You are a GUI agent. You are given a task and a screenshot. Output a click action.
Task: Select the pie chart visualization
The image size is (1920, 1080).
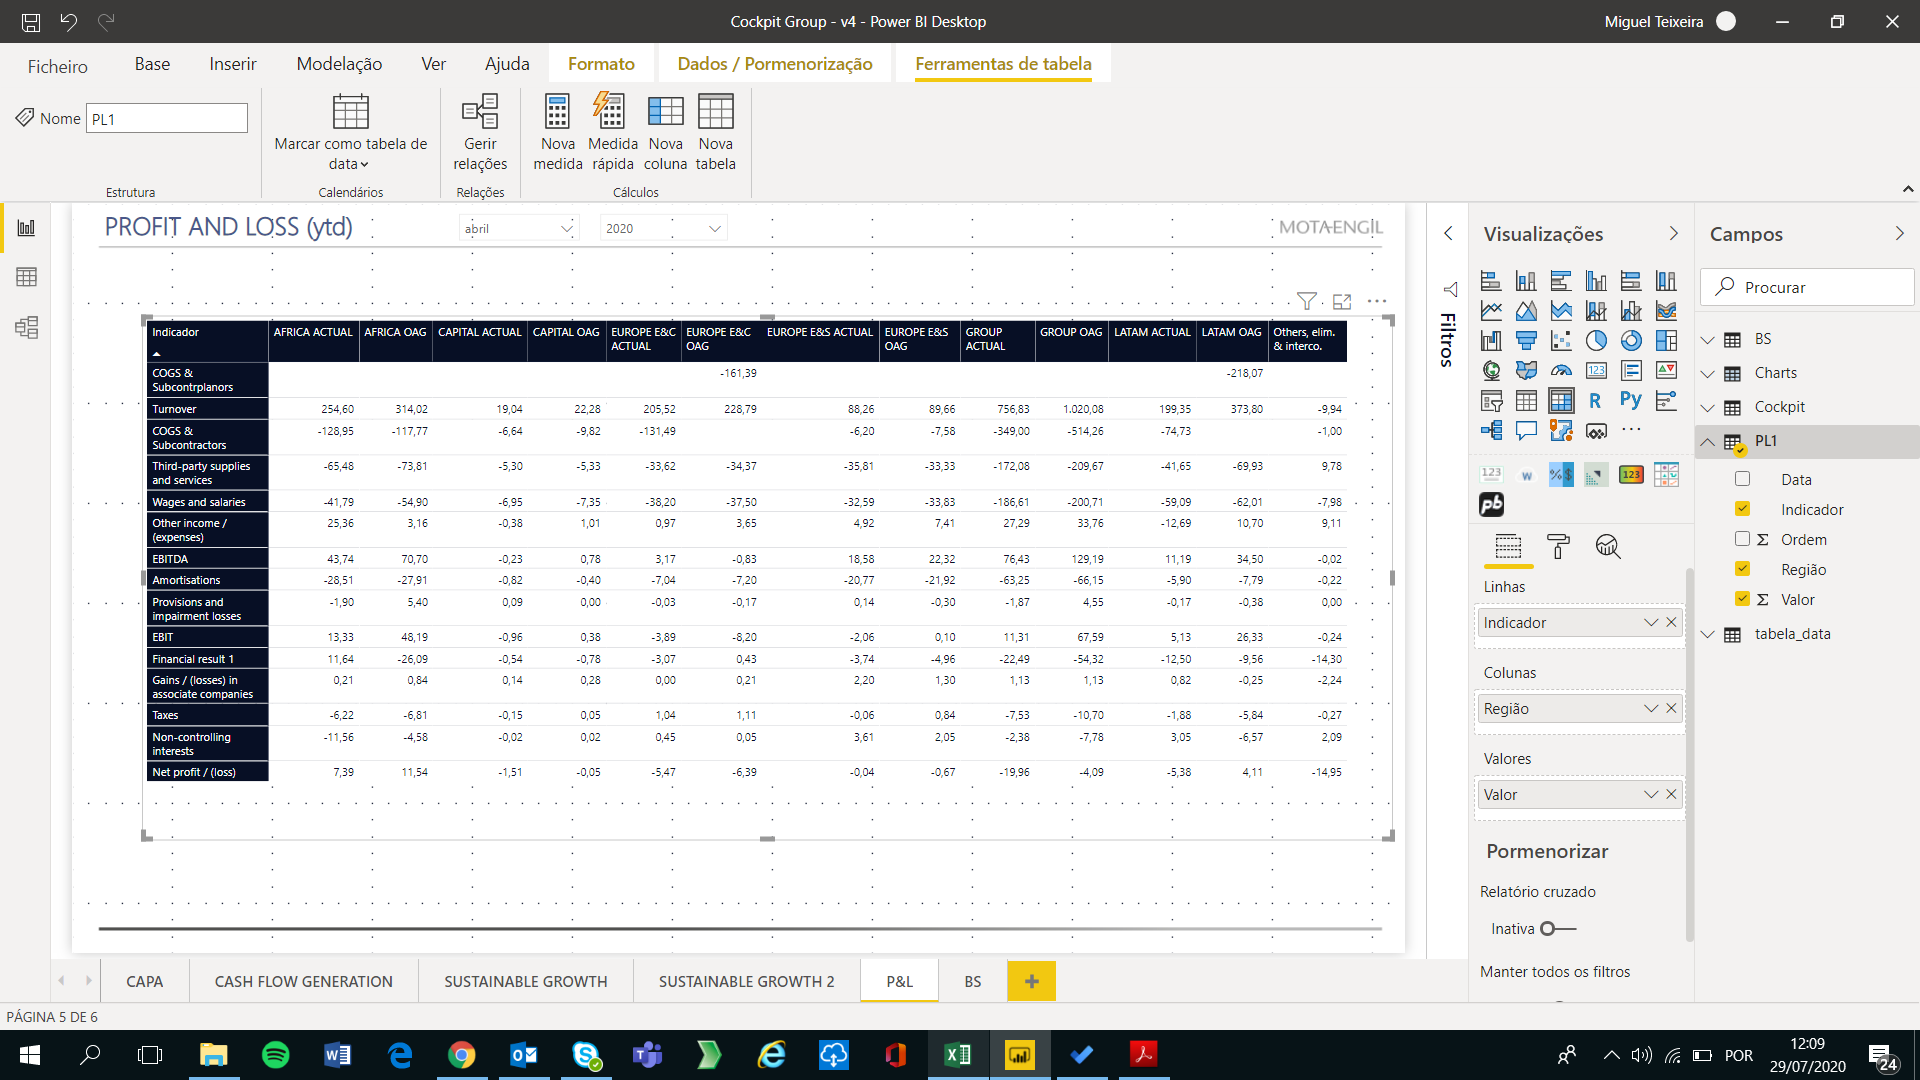(x=1596, y=341)
